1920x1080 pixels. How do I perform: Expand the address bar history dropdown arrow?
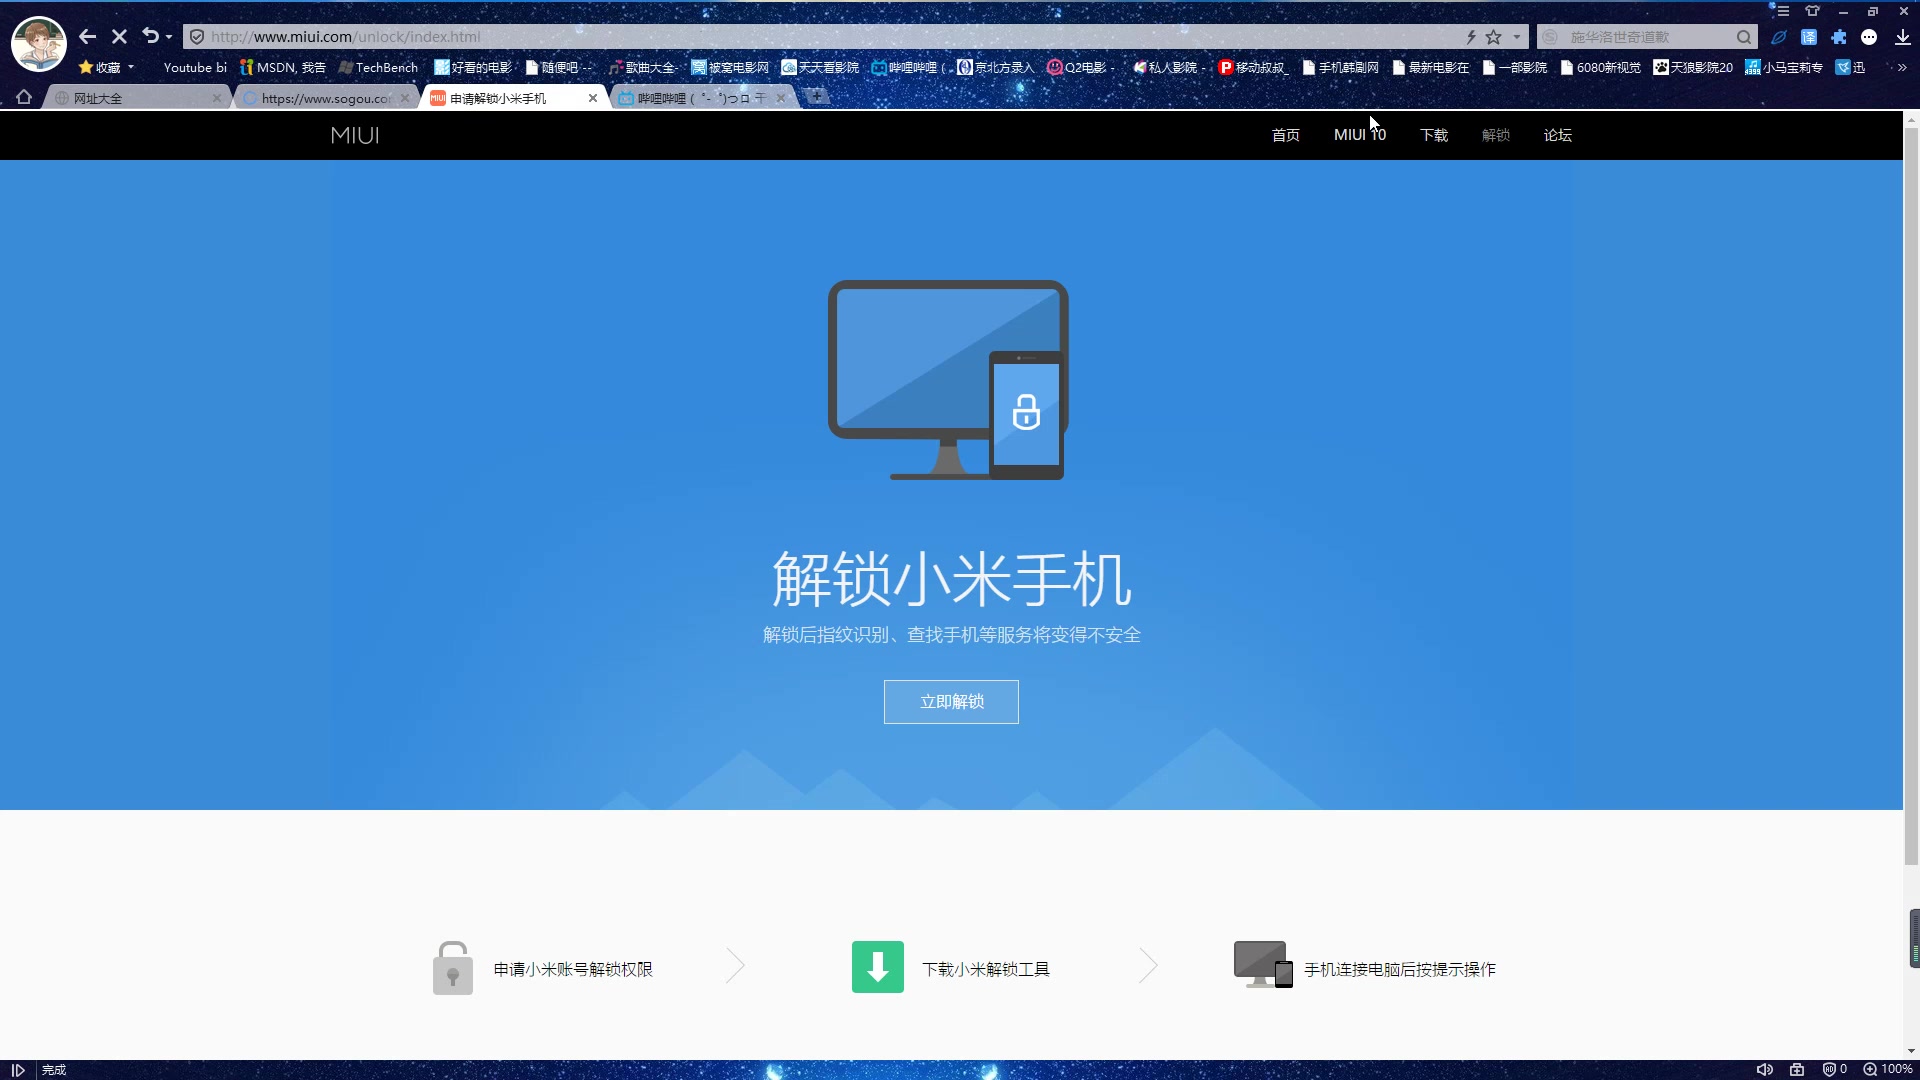(x=1517, y=37)
